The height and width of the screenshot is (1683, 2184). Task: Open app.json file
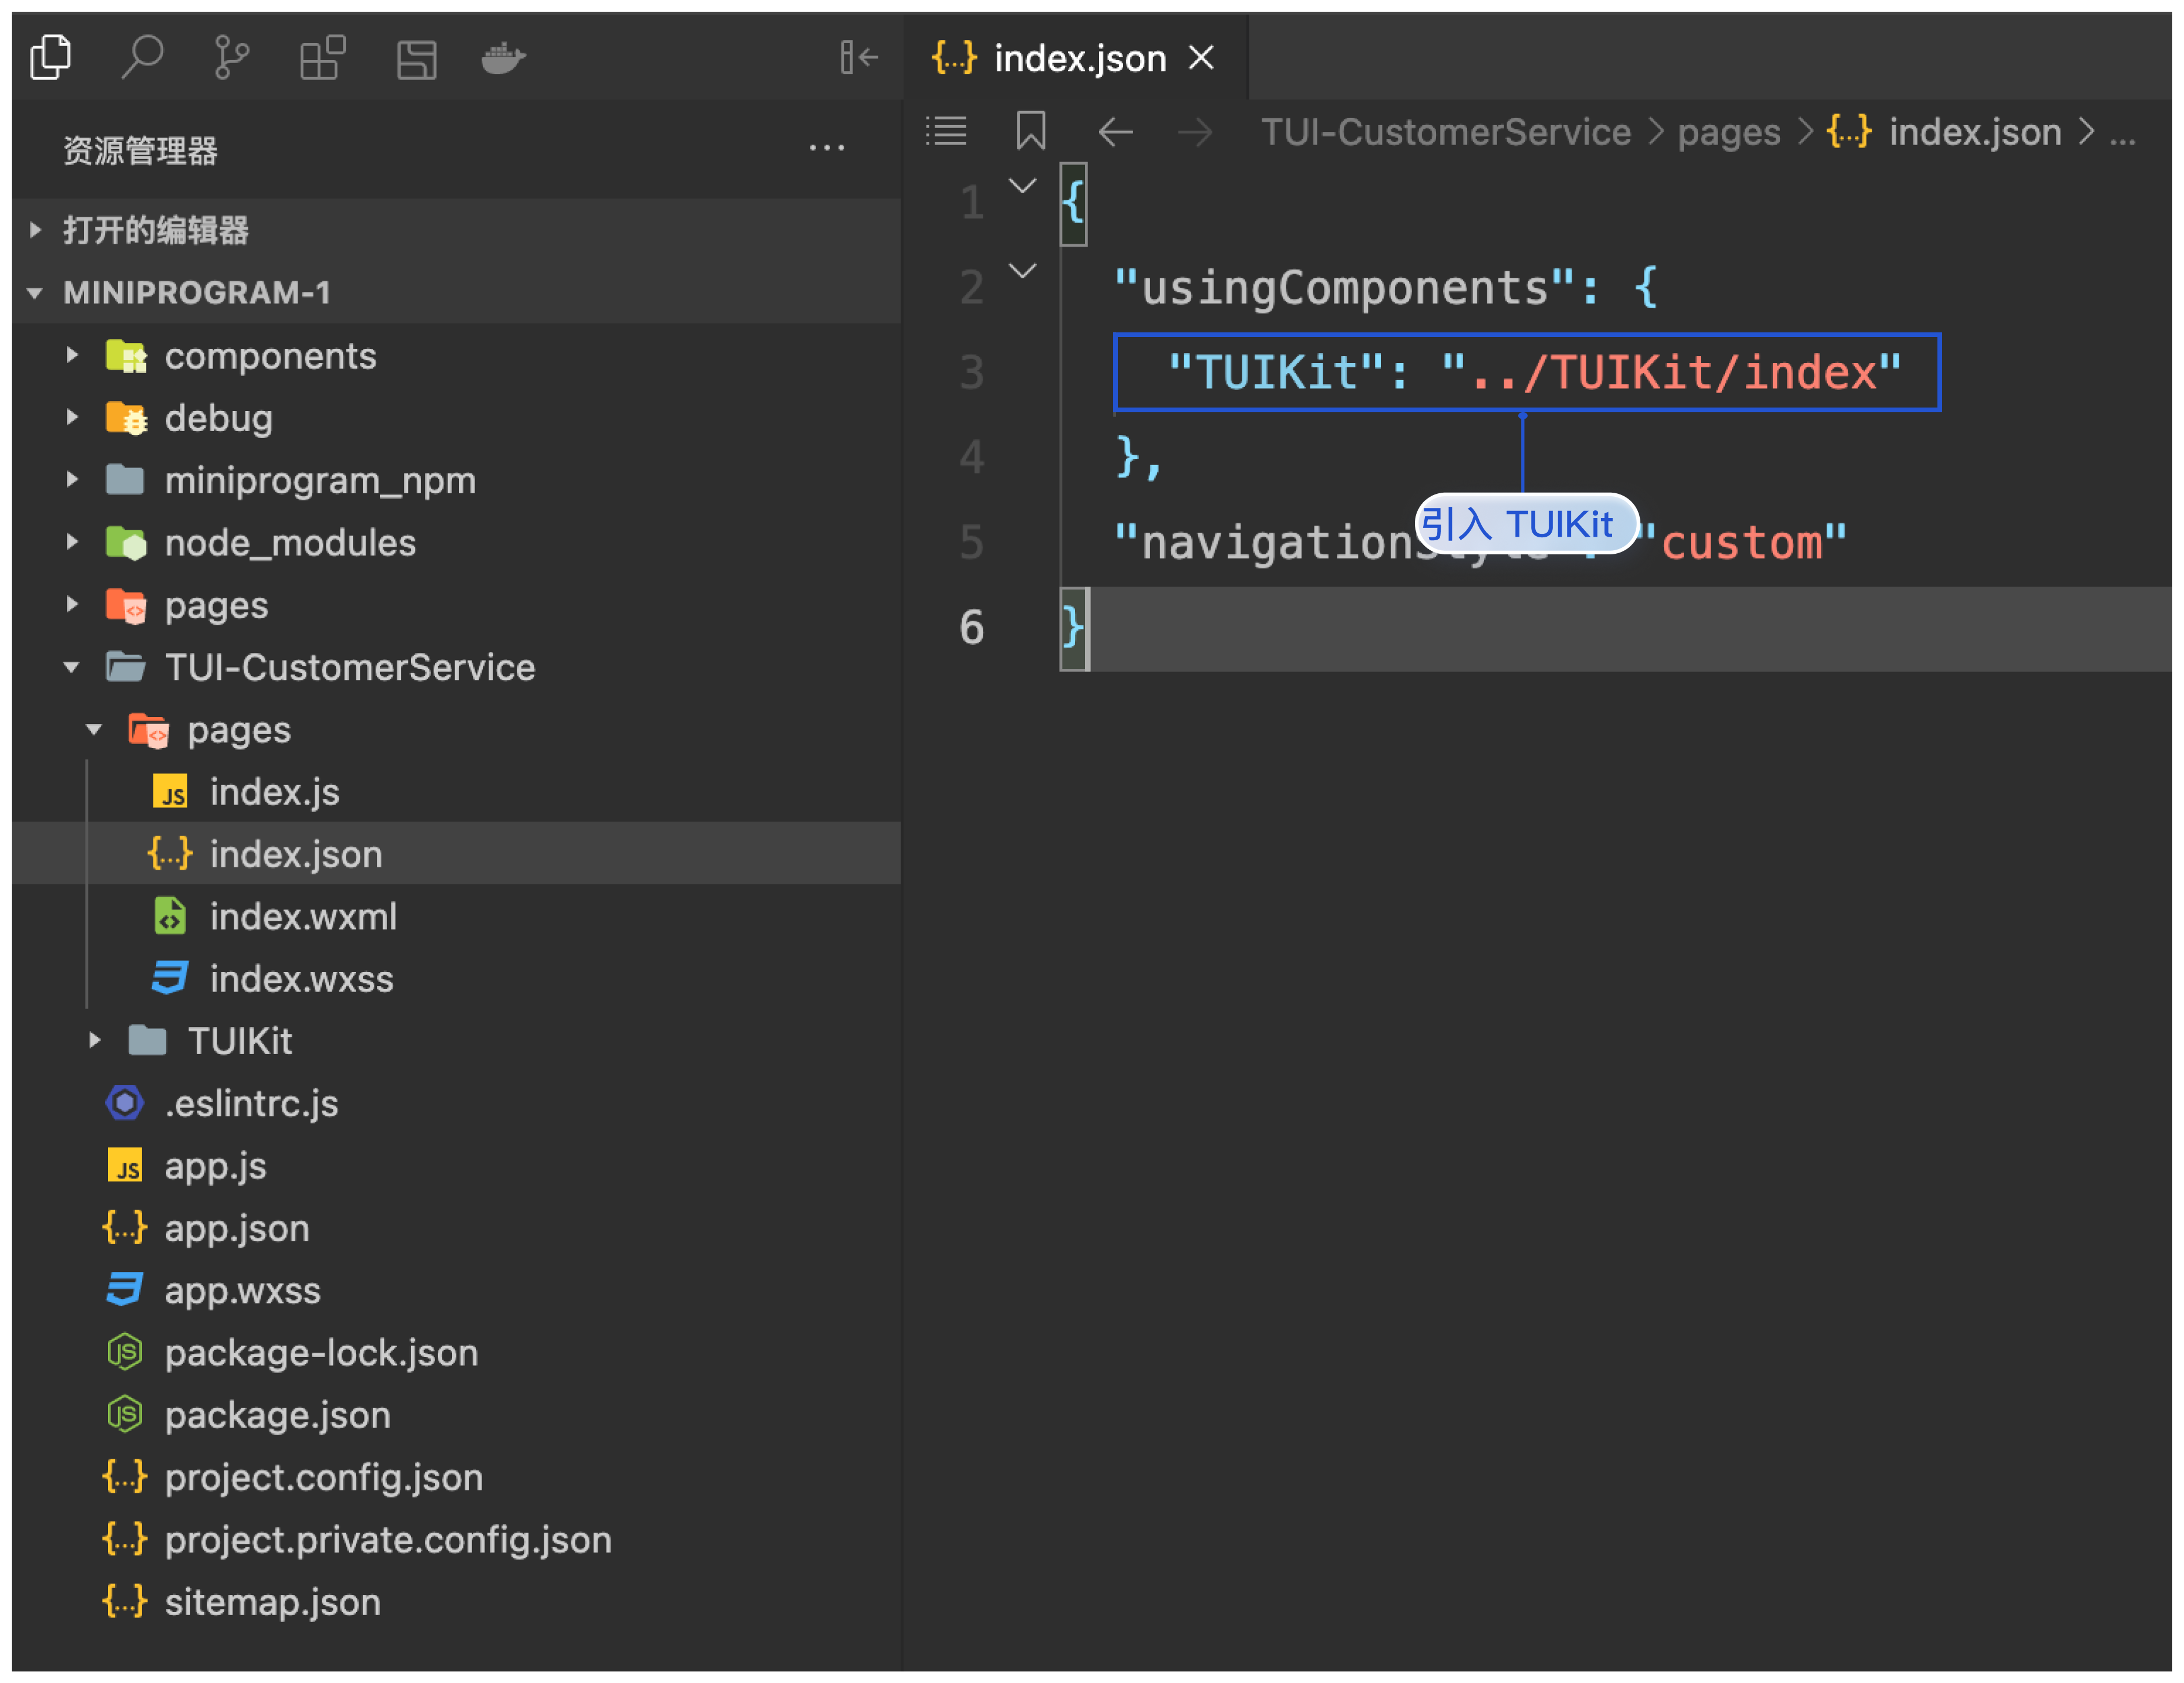coord(237,1228)
